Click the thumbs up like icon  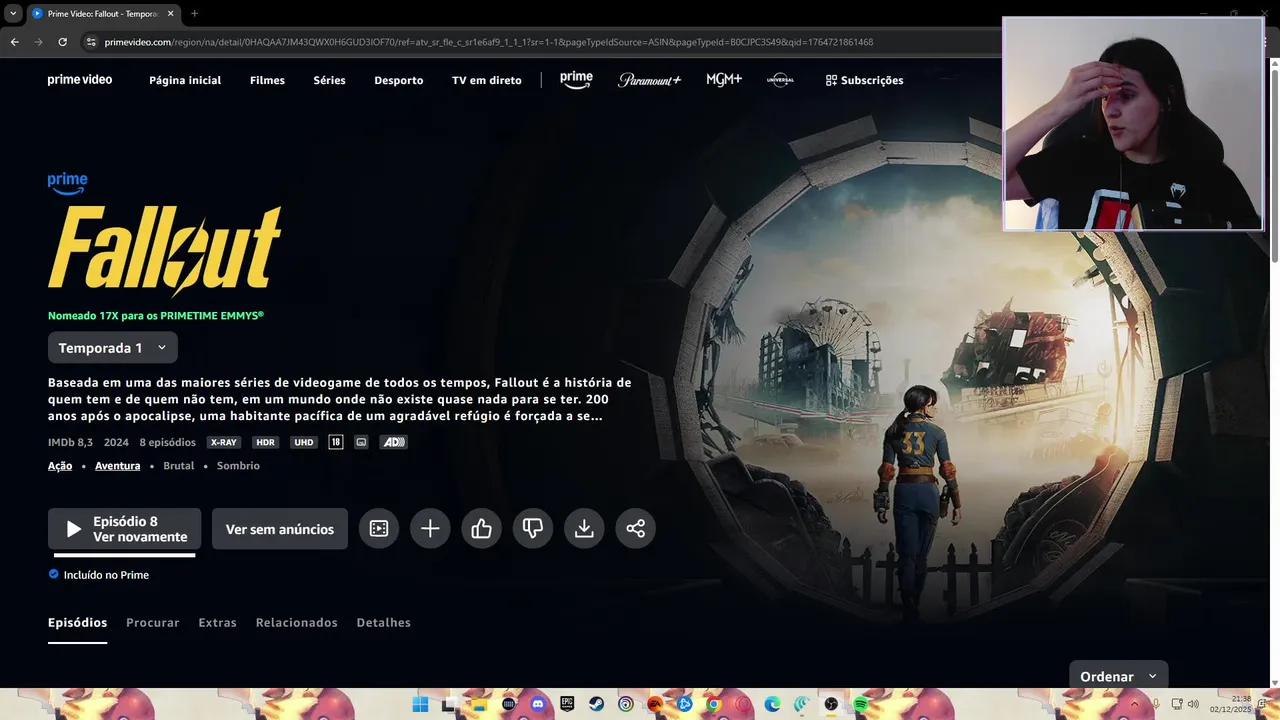pyautogui.click(x=482, y=529)
